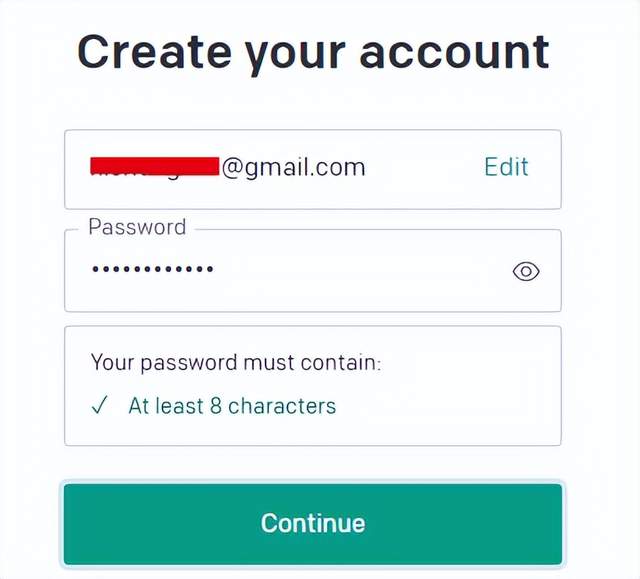
Task: Click the floating "Password" field label
Action: (137, 227)
